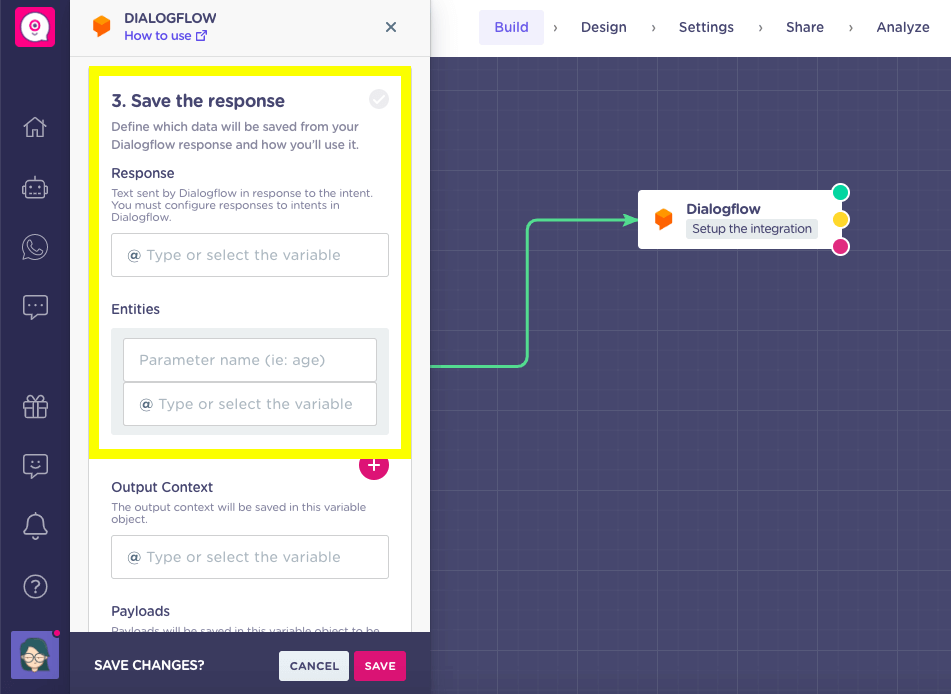Click the yellow output connector dot
Image resolution: width=951 pixels, height=694 pixels.
(840, 219)
